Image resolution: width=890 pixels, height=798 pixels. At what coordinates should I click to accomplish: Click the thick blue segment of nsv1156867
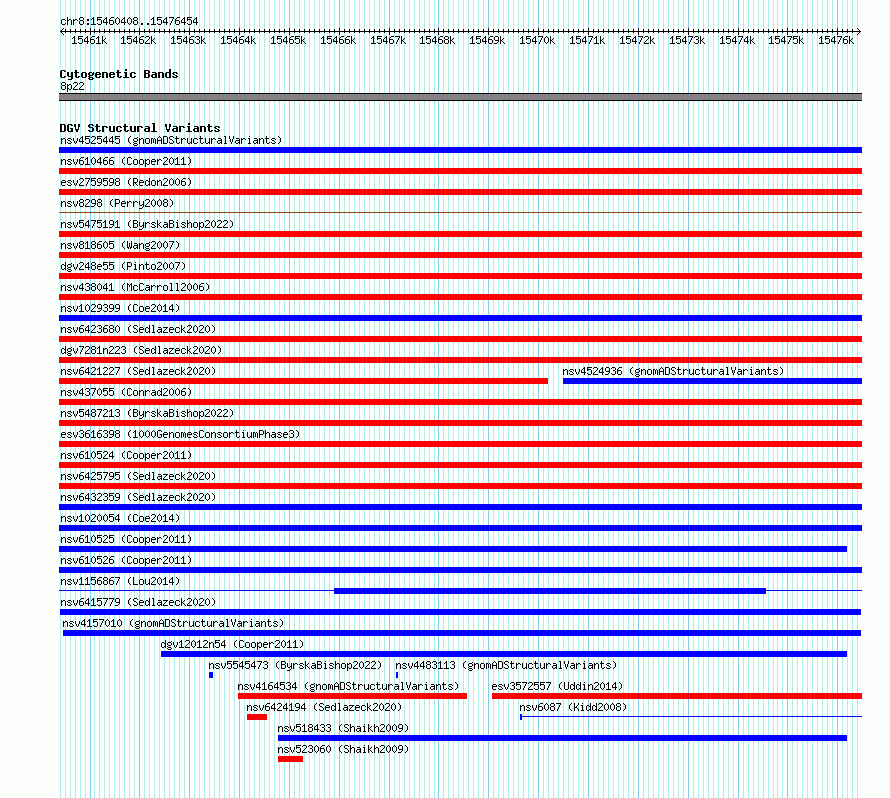(x=550, y=591)
